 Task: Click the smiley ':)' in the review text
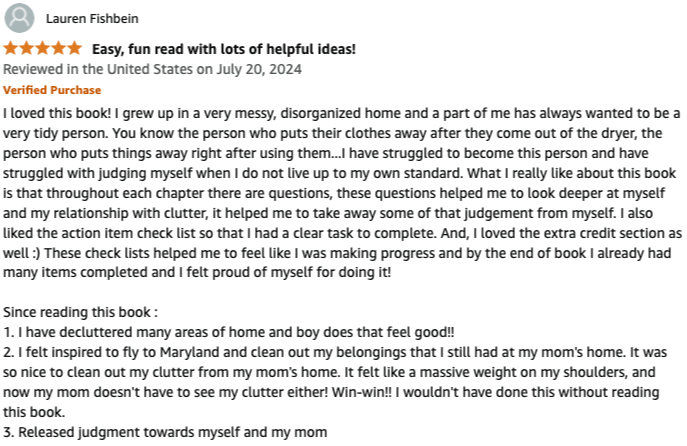36,253
